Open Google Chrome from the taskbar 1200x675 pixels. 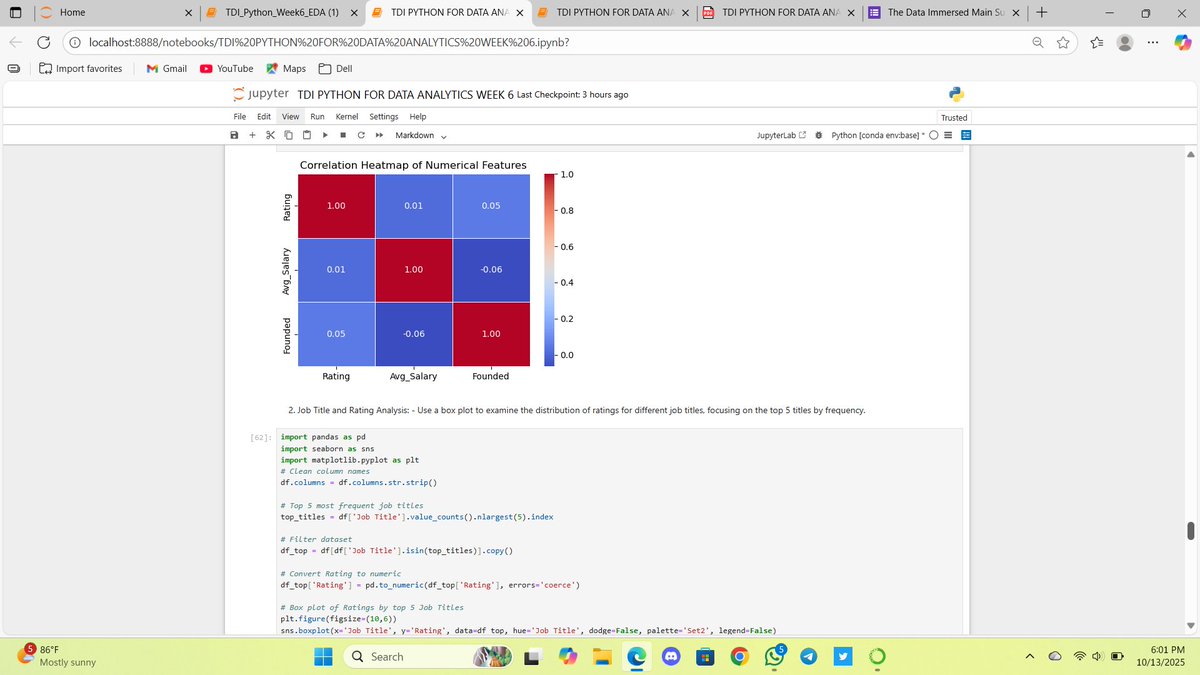[x=740, y=656]
